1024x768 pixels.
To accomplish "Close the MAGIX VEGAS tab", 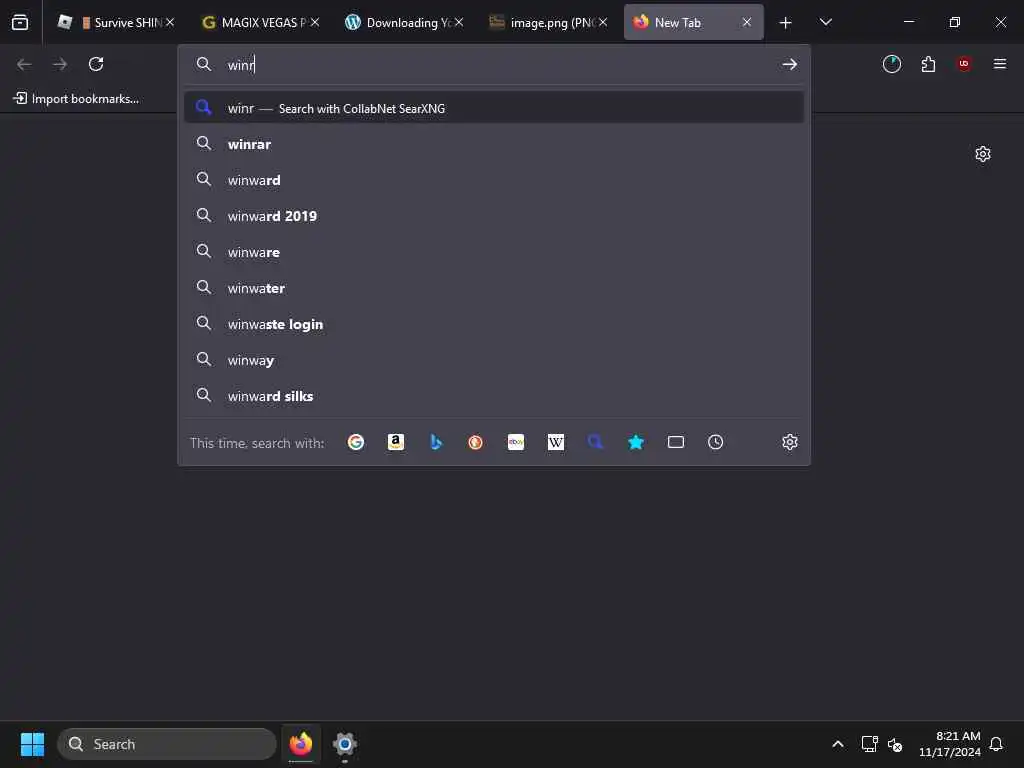I will pos(315,22).
